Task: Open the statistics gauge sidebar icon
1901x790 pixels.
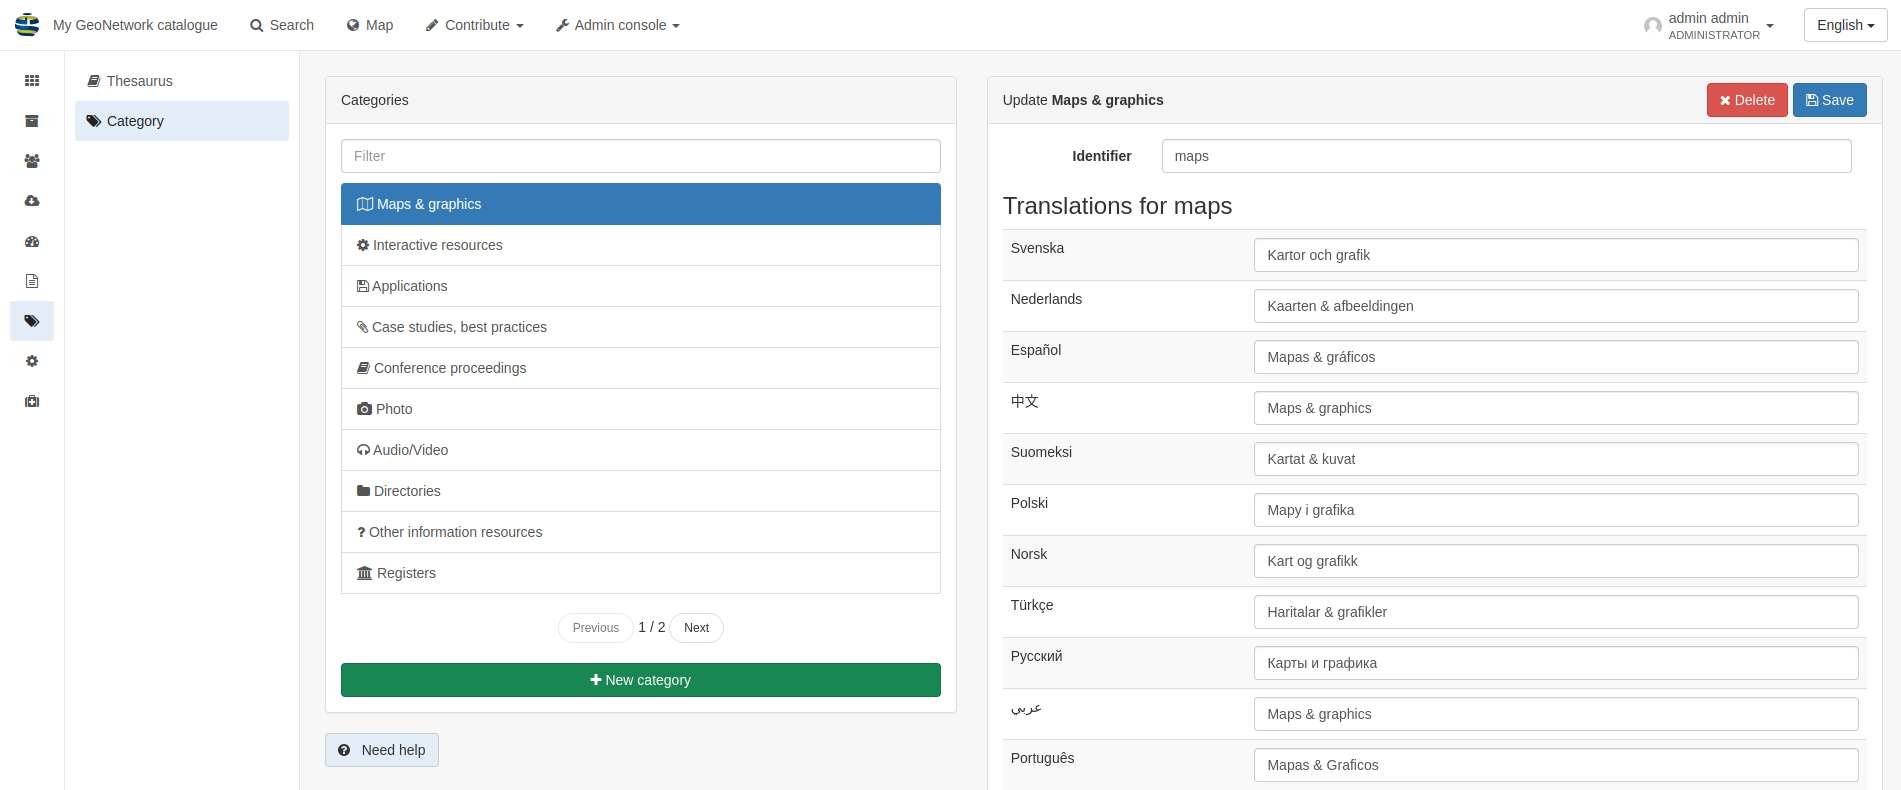Action: coord(32,241)
